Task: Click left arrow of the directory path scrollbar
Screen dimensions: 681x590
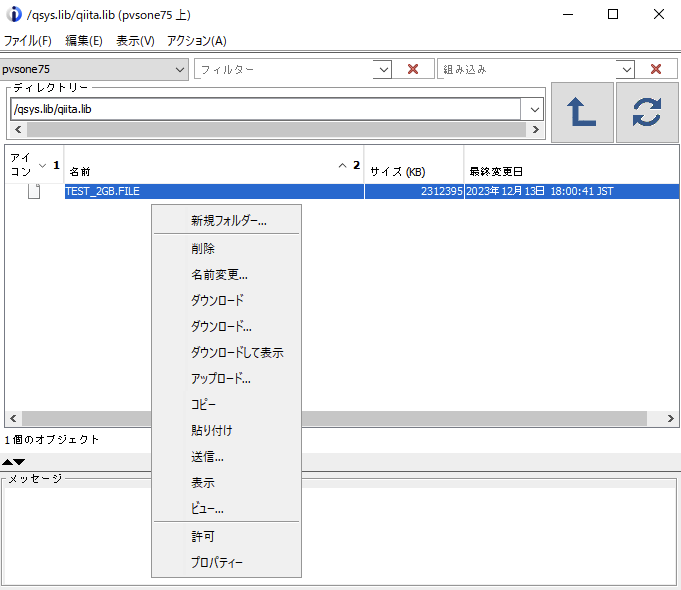Action: pos(18,129)
